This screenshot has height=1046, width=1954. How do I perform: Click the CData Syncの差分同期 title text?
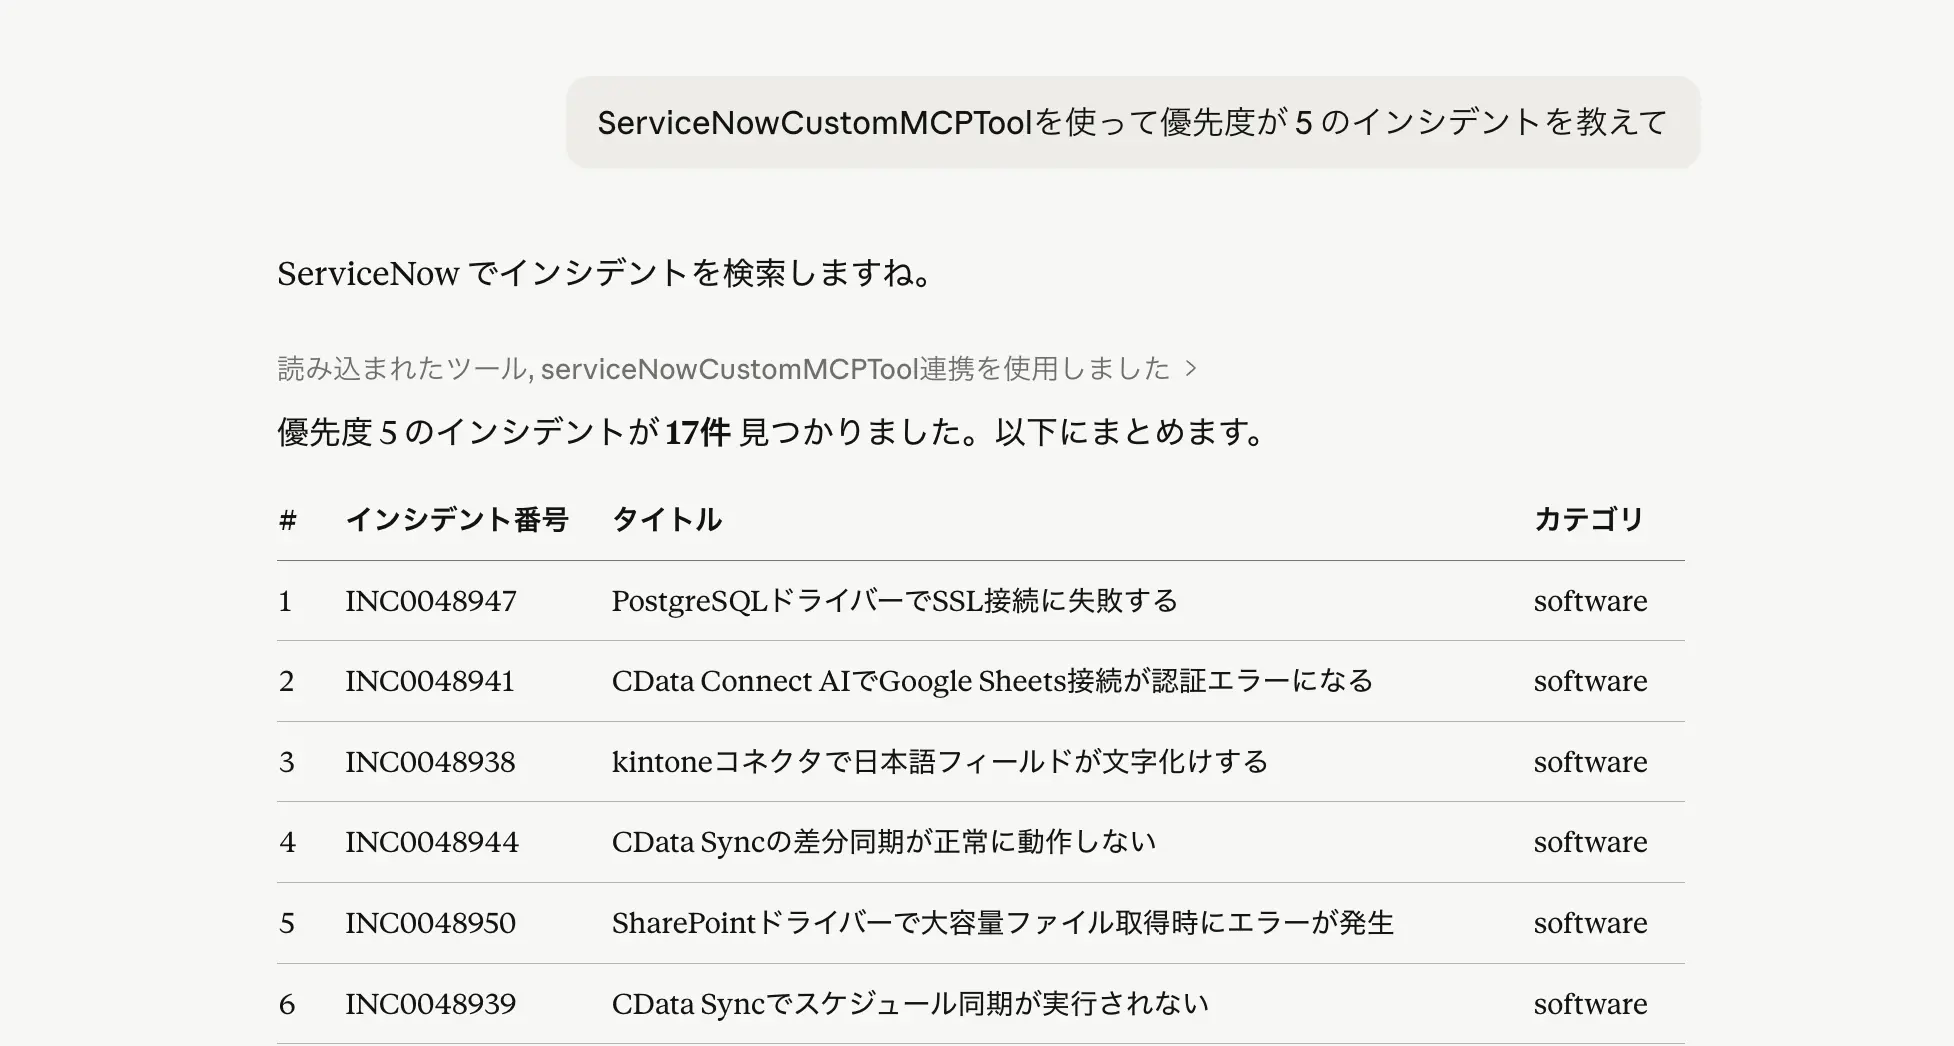(884, 842)
